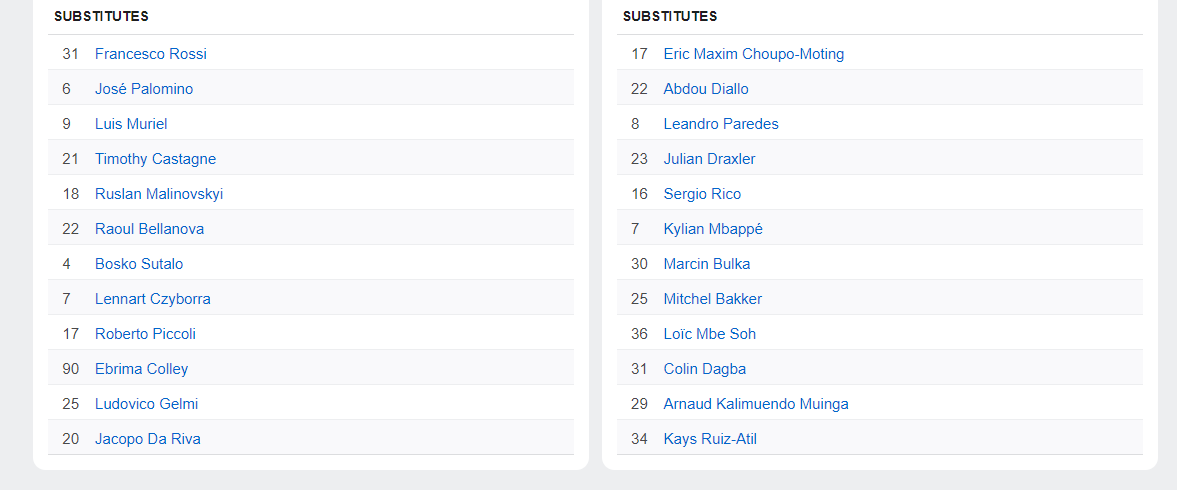
Task: Click Kays Ruiz-Atil's name
Action: tap(710, 439)
